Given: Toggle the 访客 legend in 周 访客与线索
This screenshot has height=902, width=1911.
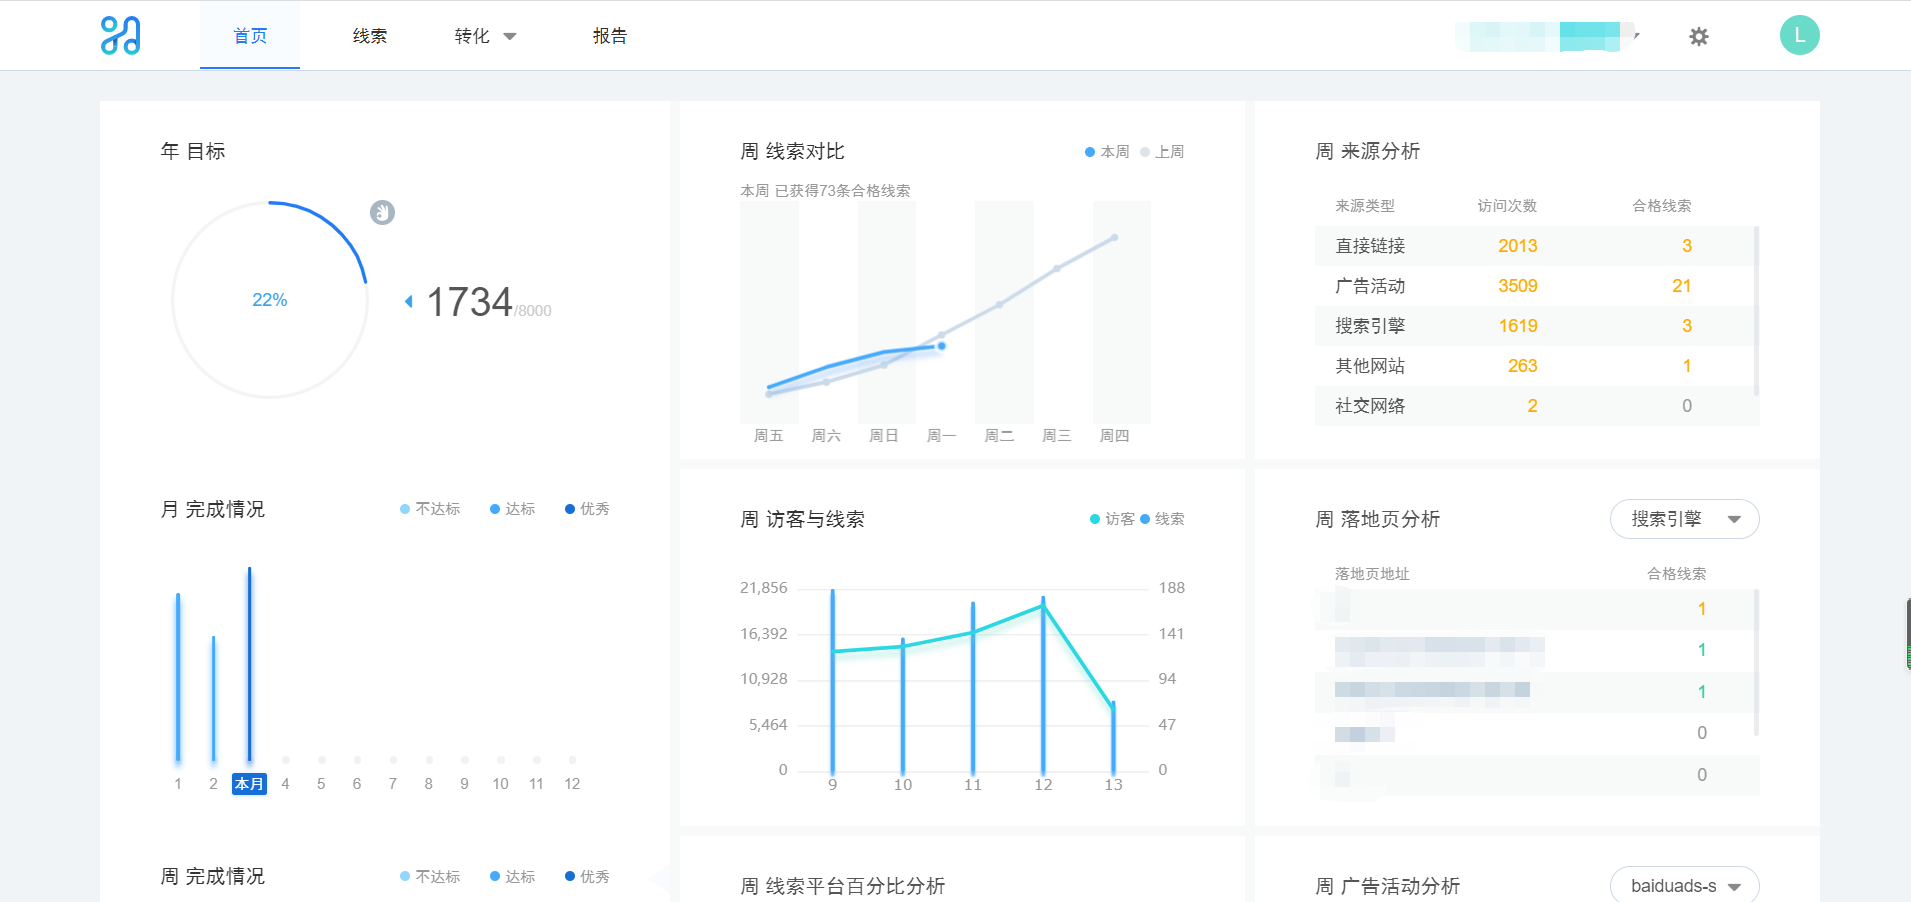Looking at the screenshot, I should click(1112, 519).
